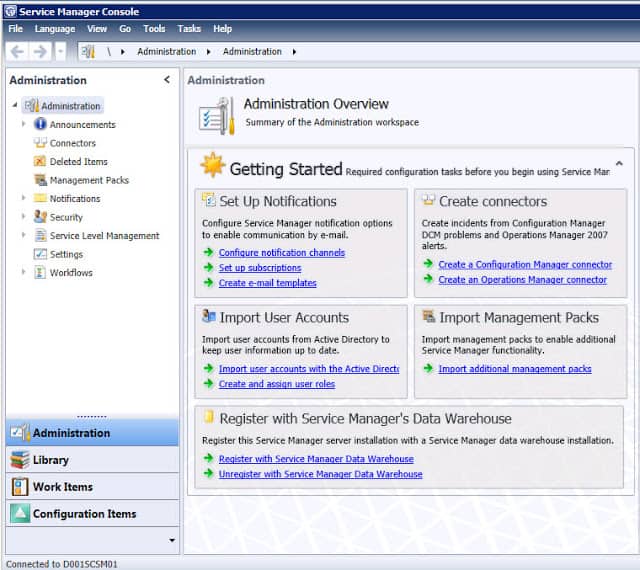
Task: Click the Back navigation arrow
Action: [17, 52]
